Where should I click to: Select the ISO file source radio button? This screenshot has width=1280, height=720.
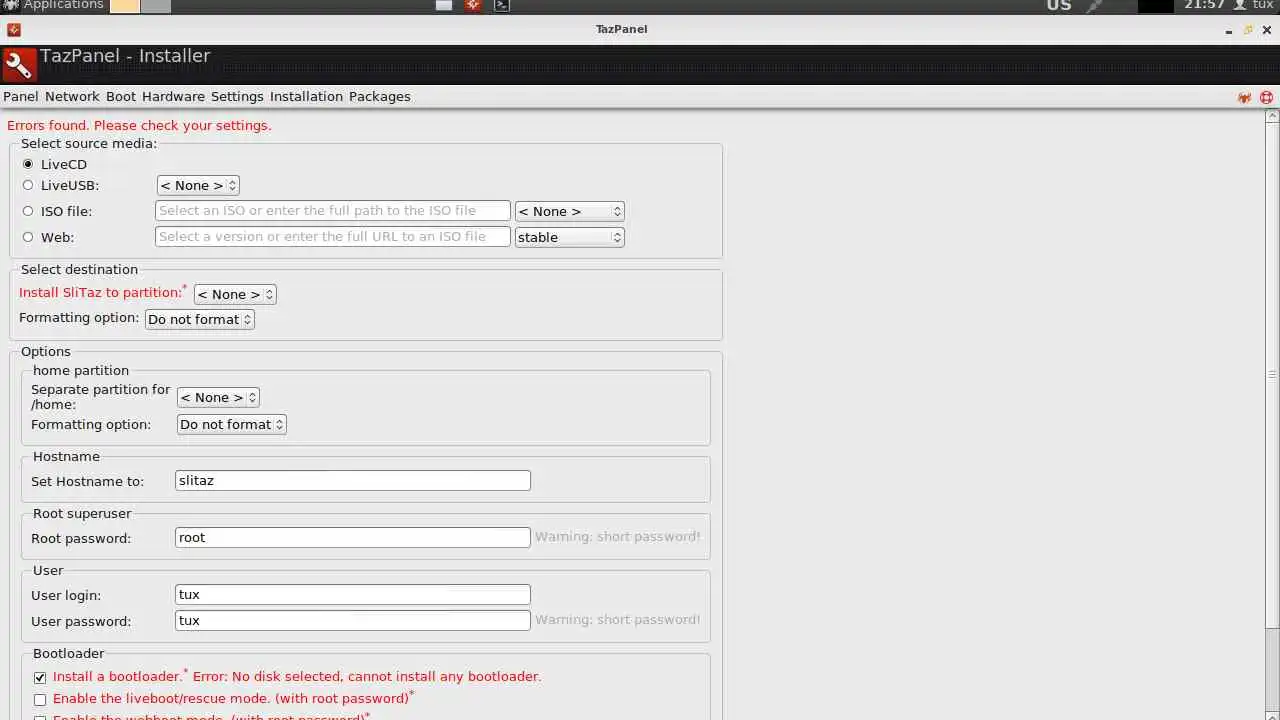pyautogui.click(x=28, y=211)
